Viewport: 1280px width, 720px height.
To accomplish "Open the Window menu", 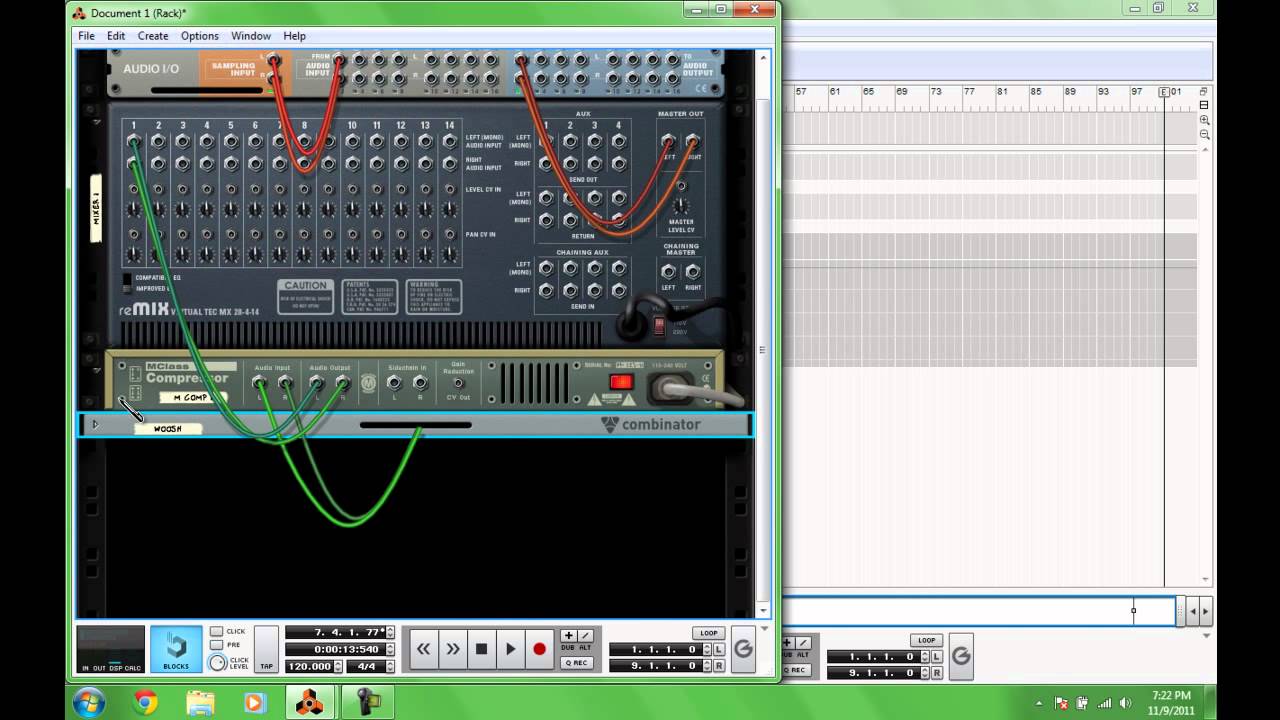I will (x=251, y=36).
